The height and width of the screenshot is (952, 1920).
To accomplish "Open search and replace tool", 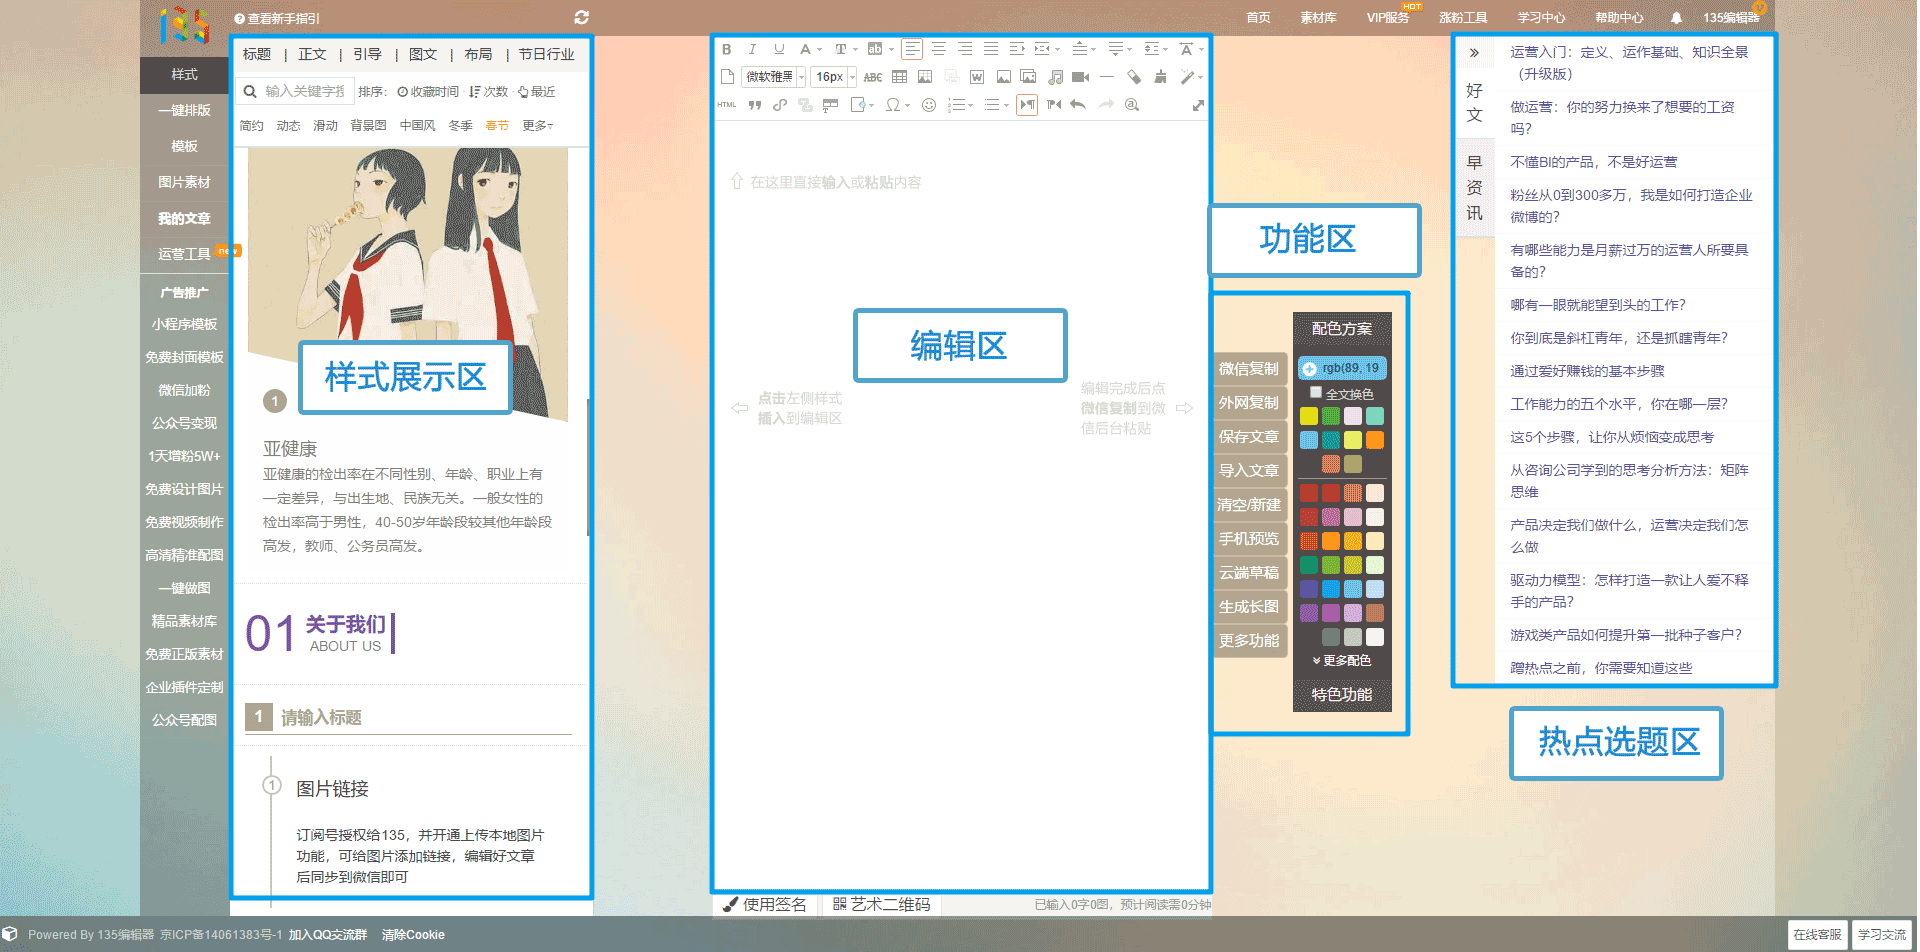I will [1132, 105].
